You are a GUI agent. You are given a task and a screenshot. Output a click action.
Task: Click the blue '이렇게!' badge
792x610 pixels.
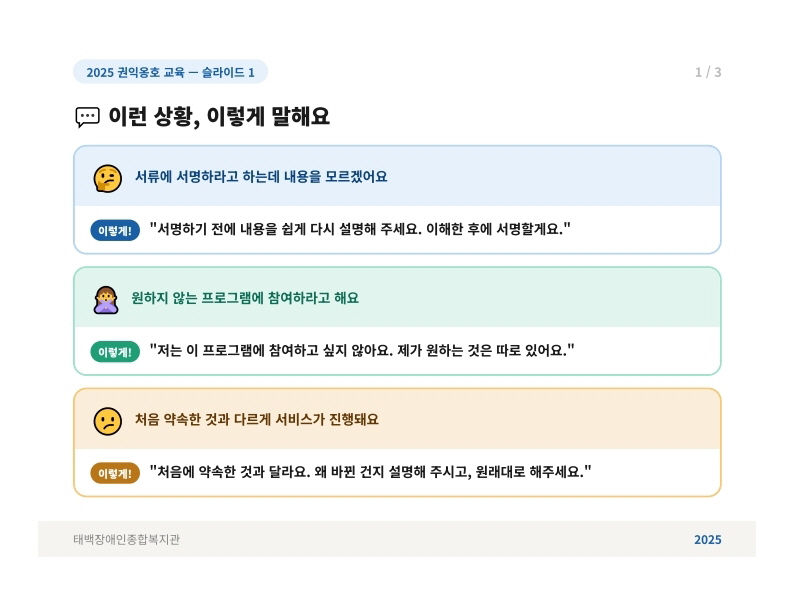115,231
